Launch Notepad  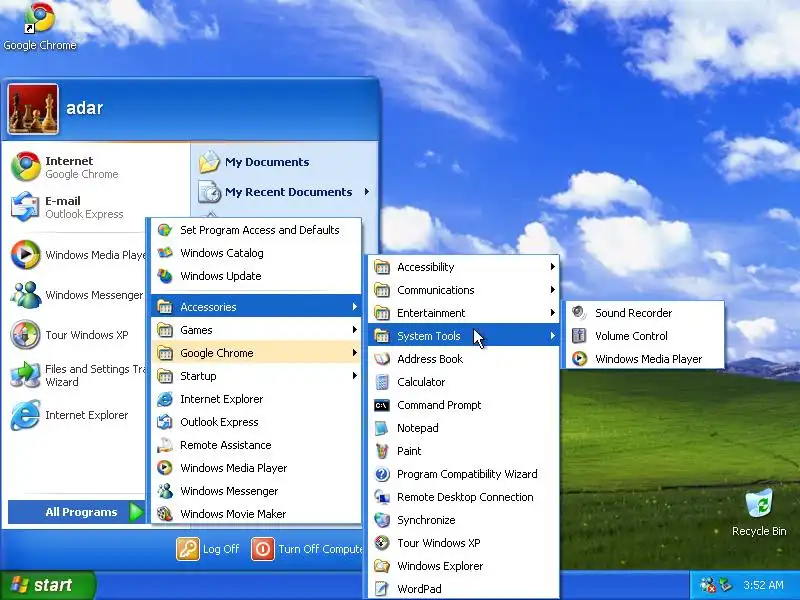(464, 428)
